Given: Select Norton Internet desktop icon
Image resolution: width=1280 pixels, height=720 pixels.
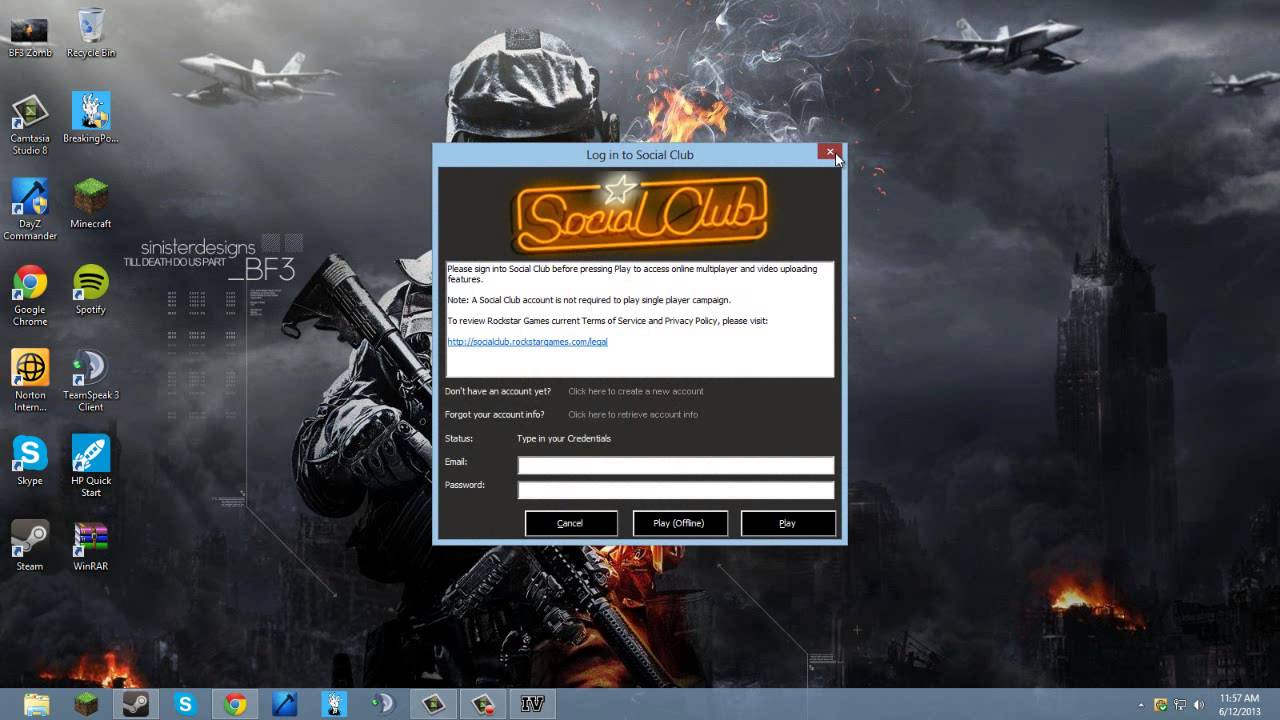Looking at the screenshot, I should [30, 381].
